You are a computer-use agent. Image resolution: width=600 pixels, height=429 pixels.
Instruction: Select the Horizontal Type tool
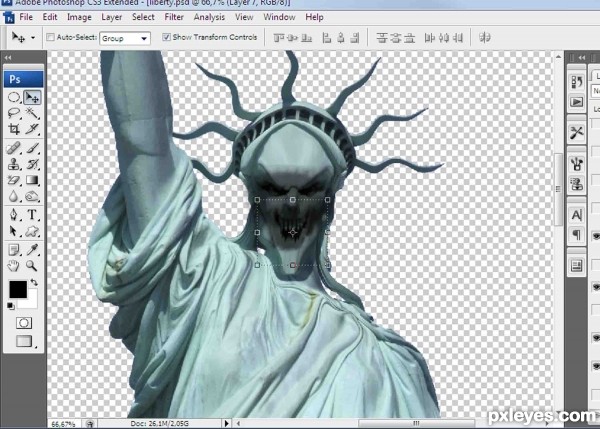[x=32, y=215]
